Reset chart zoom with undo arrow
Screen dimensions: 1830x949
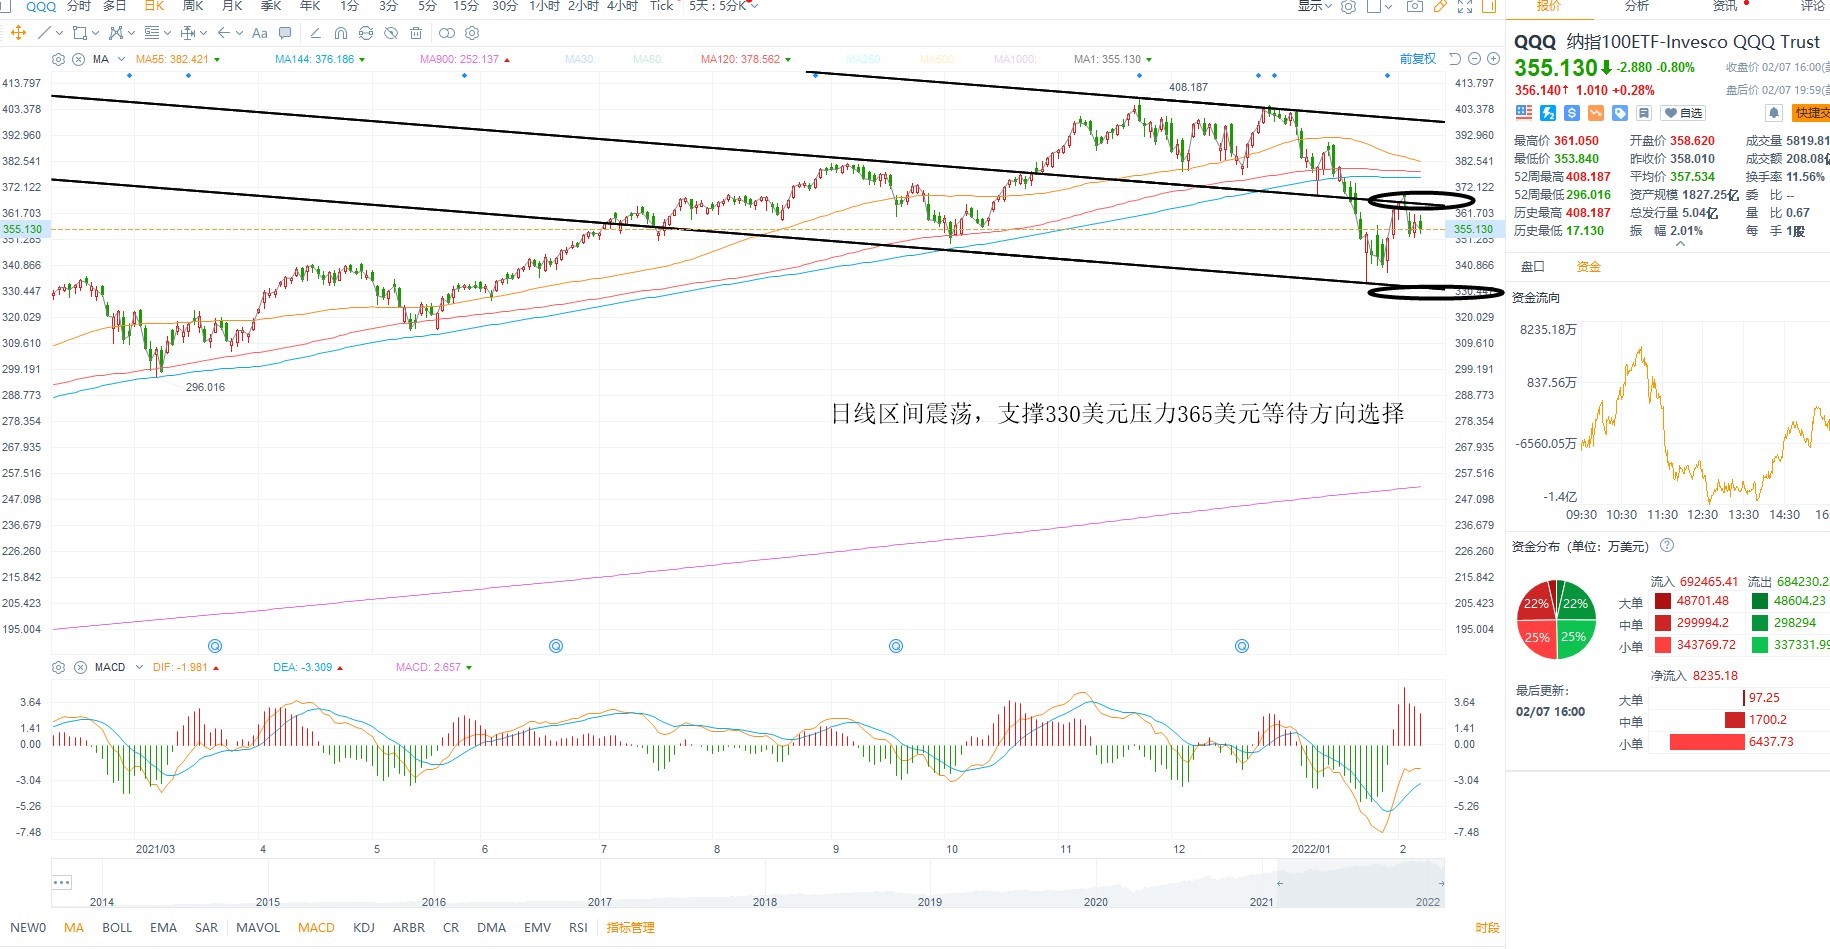(x=1455, y=59)
